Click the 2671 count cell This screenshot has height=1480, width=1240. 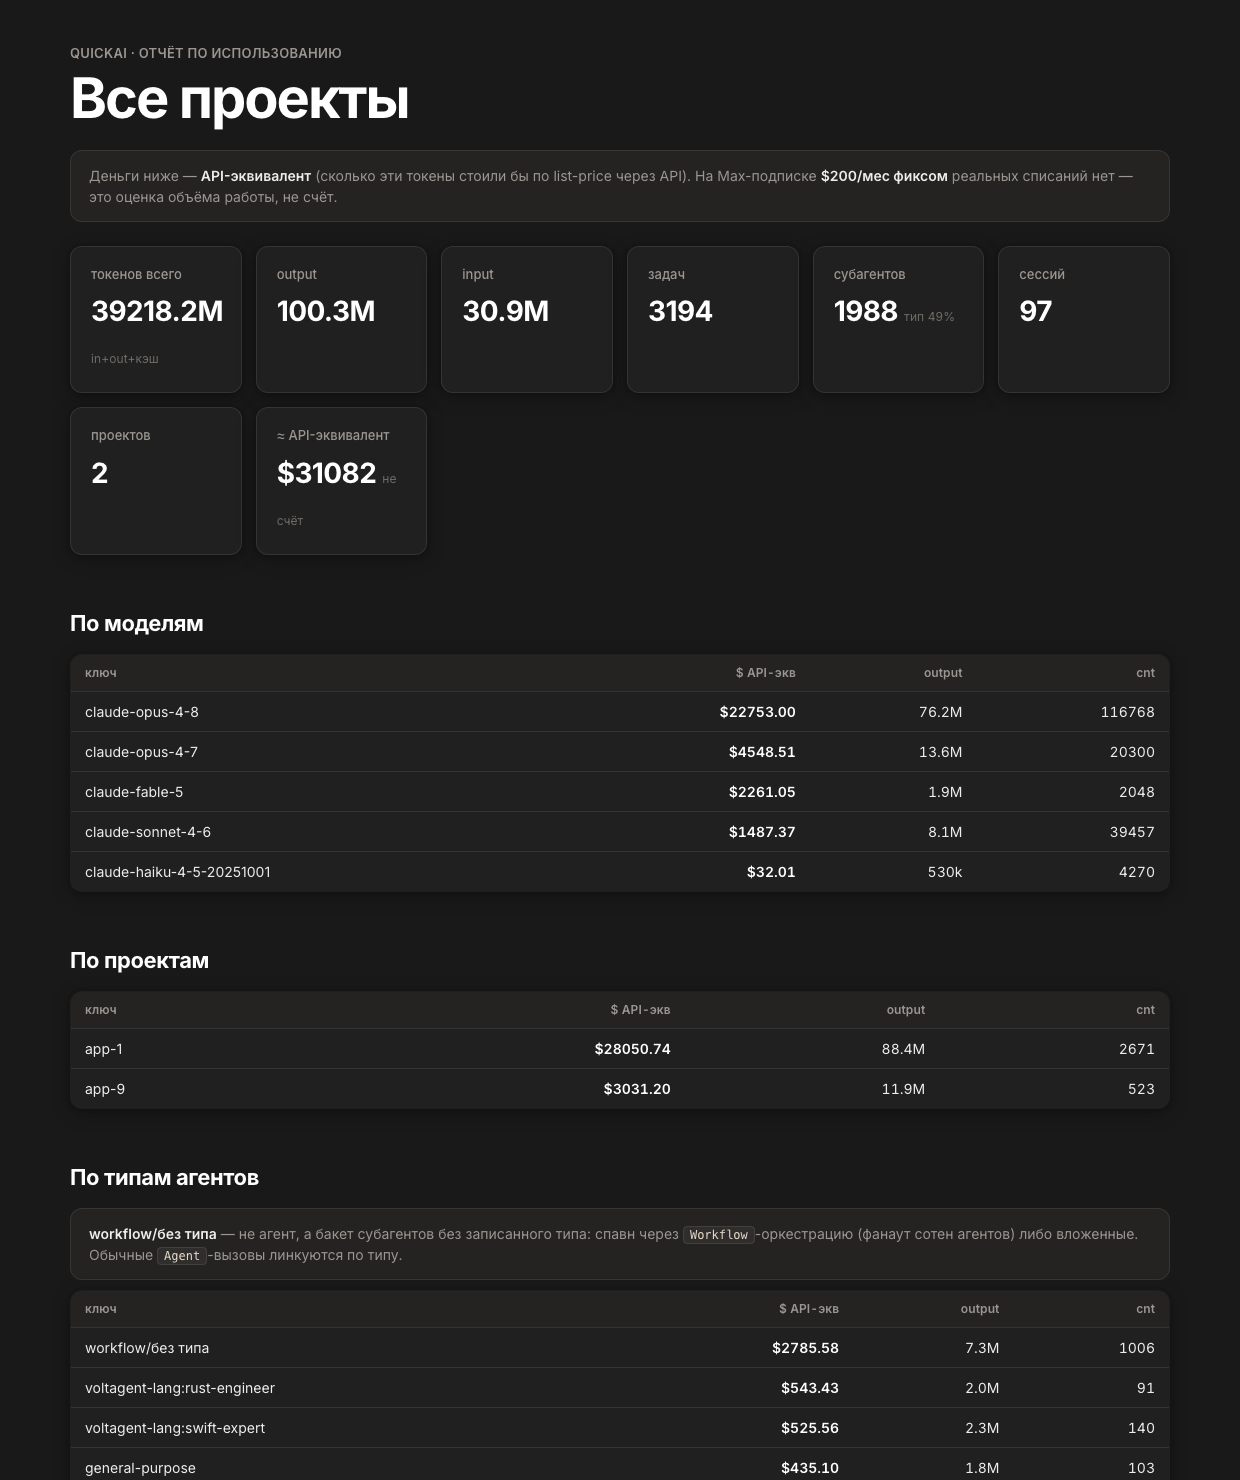[x=1136, y=1049]
